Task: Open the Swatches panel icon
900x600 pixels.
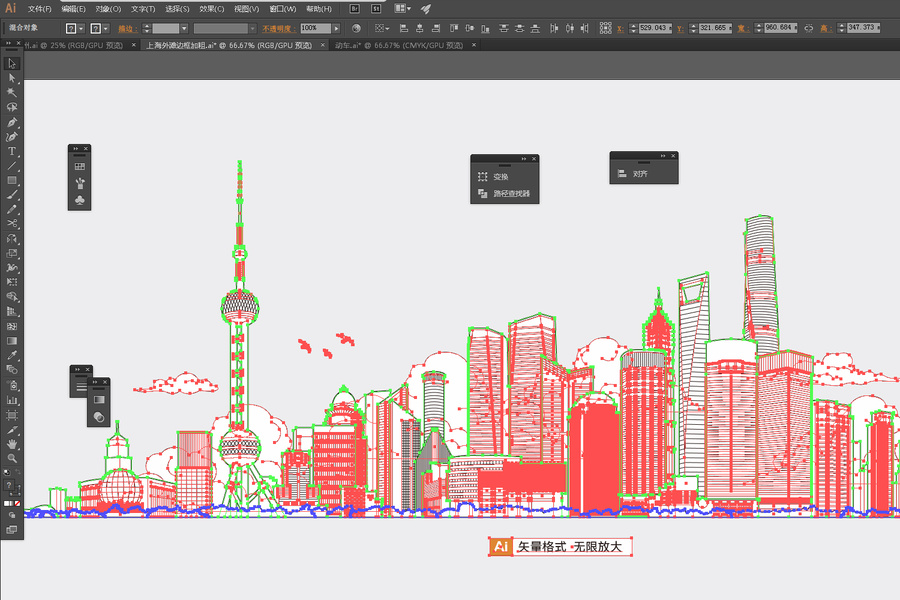Action: tap(79, 167)
